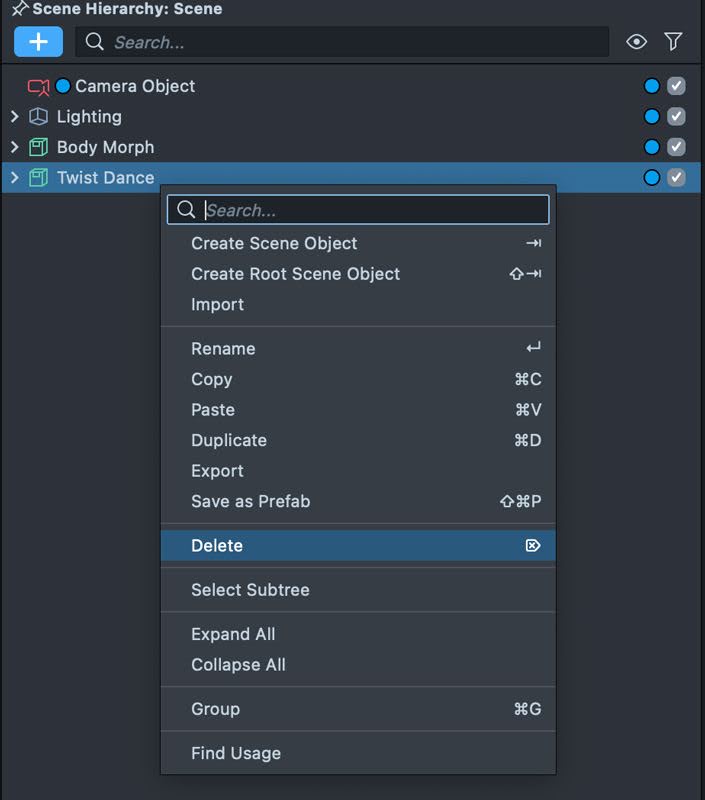This screenshot has height=800, width=705.
Task: Click the red camera icon of Camera Object
Action: [x=38, y=87]
